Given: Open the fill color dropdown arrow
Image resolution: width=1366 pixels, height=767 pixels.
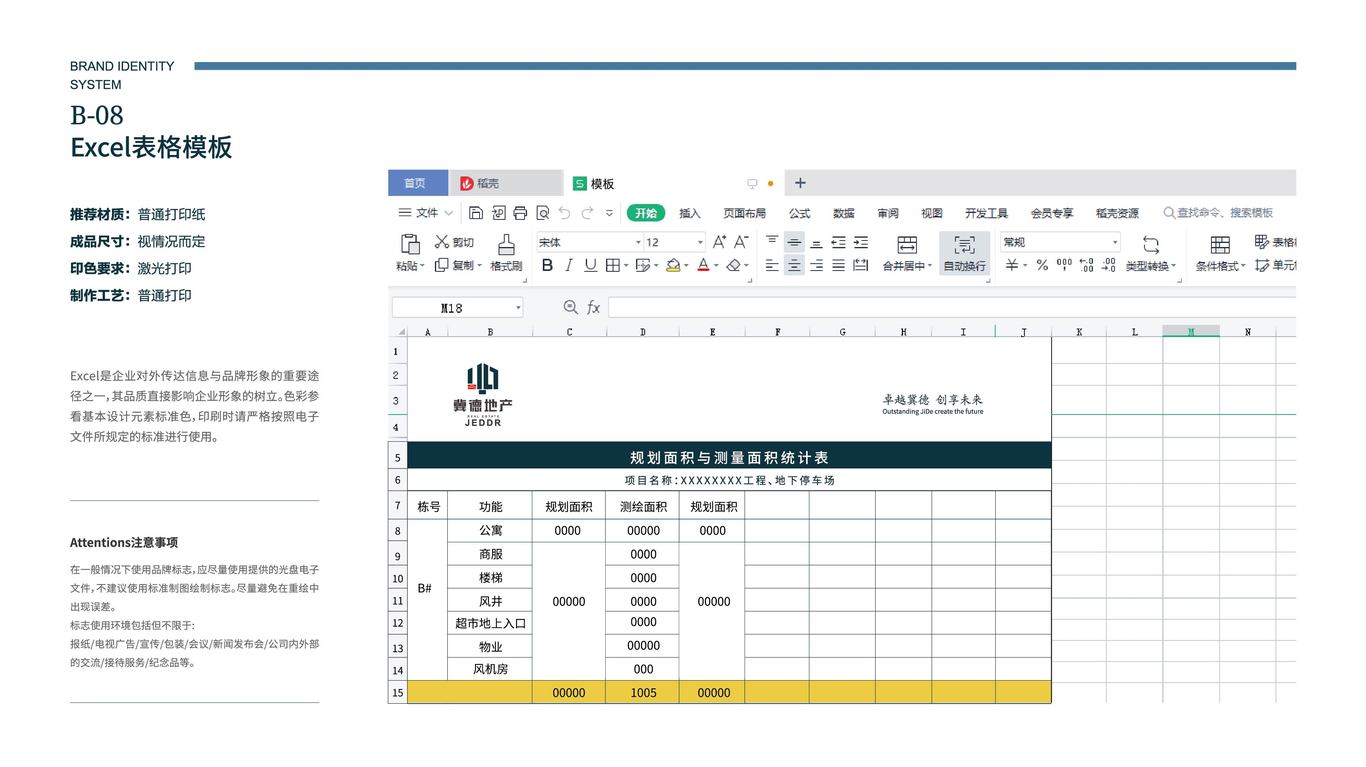Looking at the screenshot, I should [688, 266].
